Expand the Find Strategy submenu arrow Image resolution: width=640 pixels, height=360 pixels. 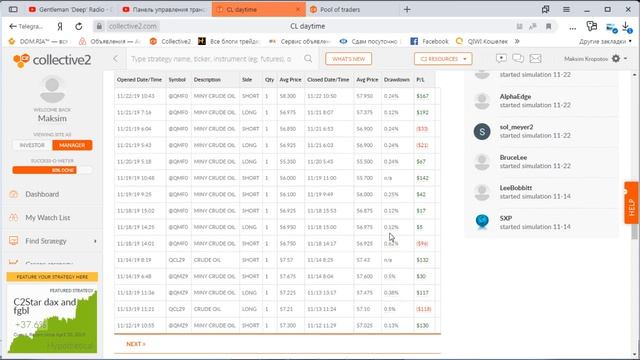click(x=95, y=241)
